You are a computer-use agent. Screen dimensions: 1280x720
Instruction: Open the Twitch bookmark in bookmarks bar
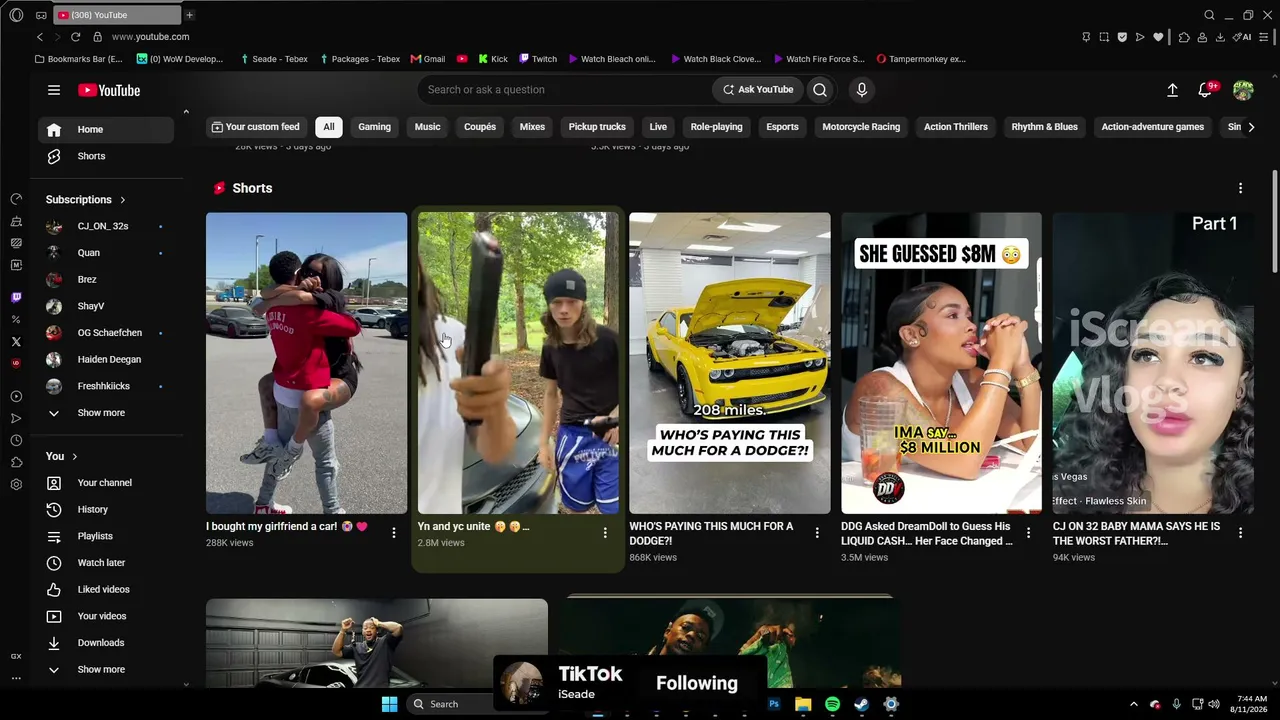pyautogui.click(x=538, y=59)
